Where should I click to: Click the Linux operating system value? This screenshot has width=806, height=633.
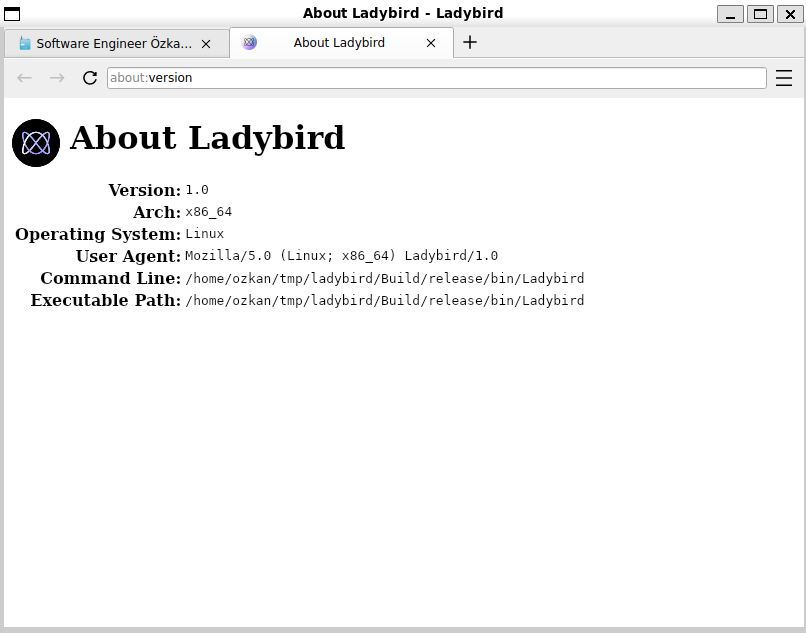[x=205, y=234]
